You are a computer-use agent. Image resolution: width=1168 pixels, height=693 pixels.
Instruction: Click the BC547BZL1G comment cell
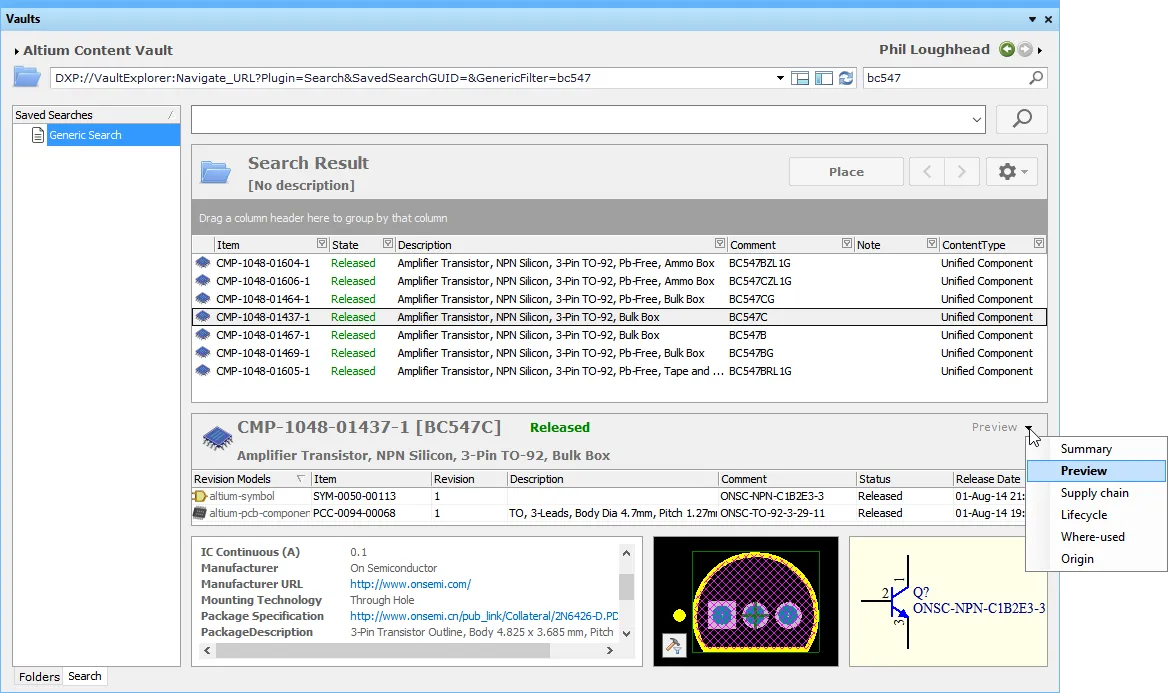tap(760, 263)
